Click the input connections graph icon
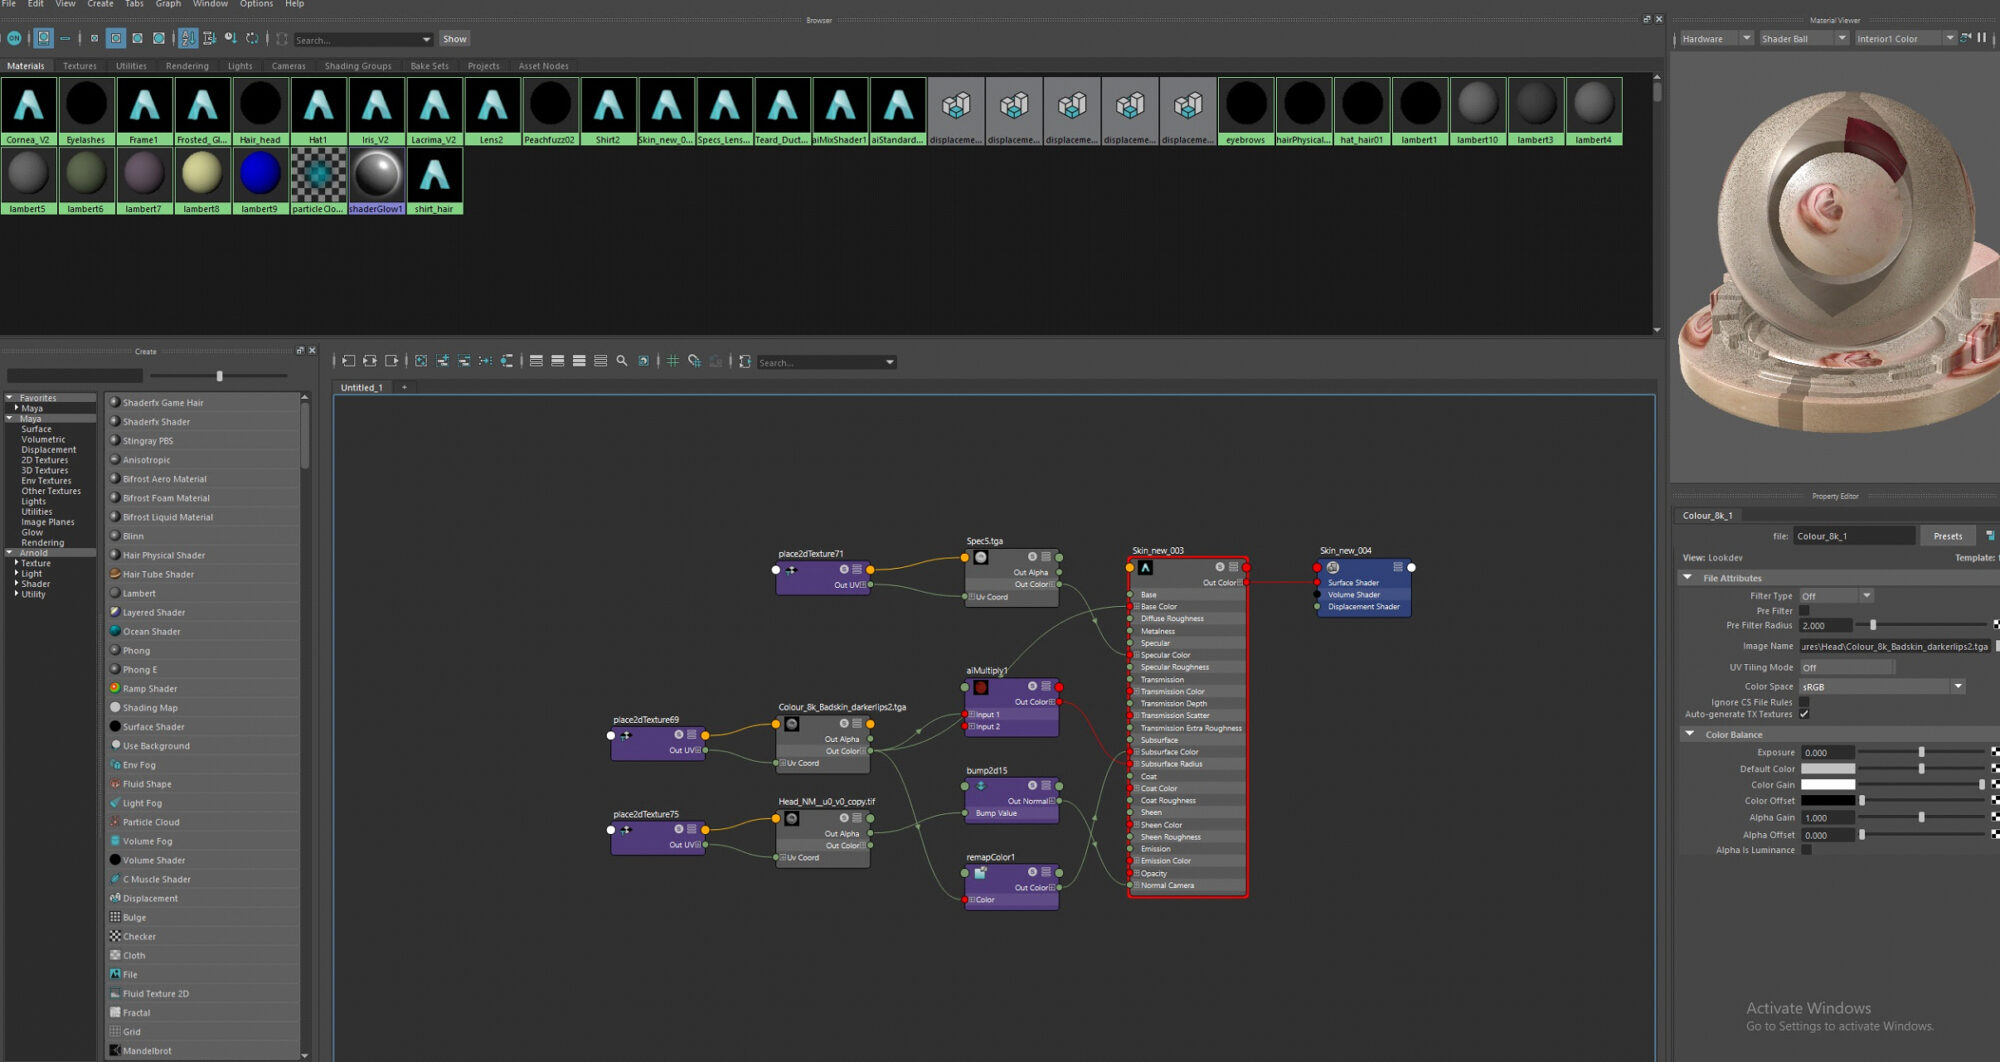 pos(349,361)
